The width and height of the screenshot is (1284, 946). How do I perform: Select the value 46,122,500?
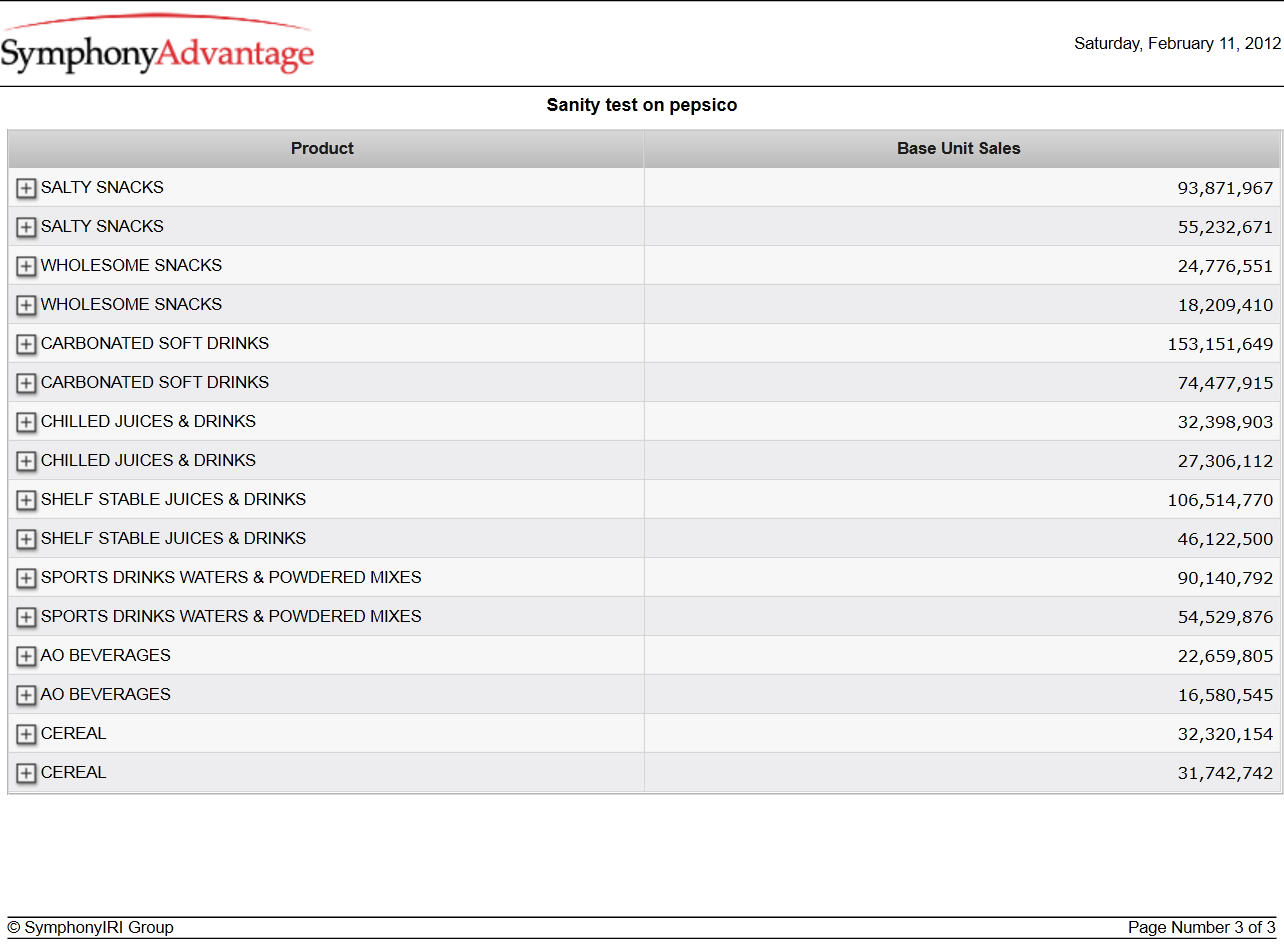[x=1225, y=539]
